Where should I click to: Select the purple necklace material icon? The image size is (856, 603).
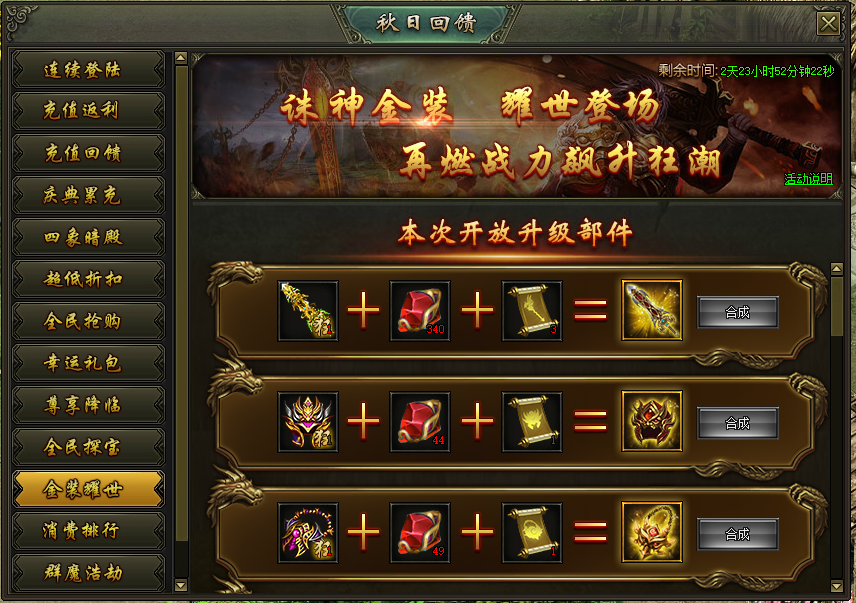(x=308, y=532)
